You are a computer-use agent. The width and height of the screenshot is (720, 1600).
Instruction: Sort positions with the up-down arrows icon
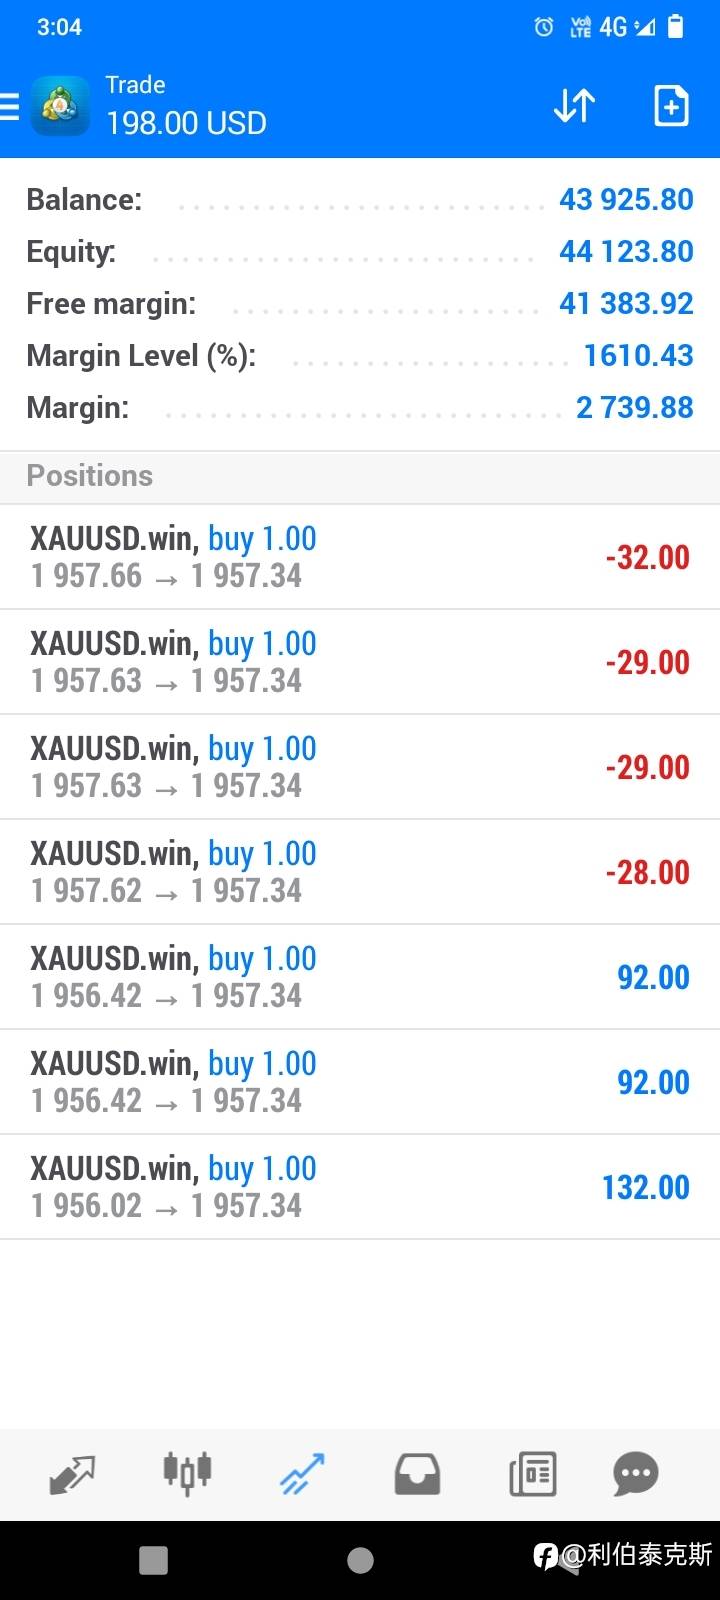point(574,105)
